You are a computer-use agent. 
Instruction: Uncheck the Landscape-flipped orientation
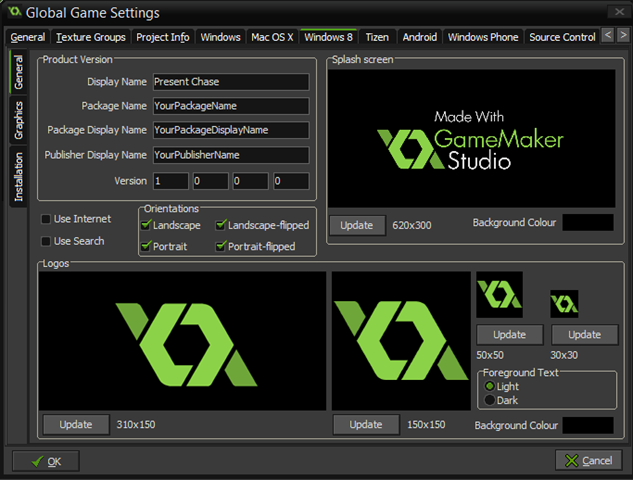(220, 225)
